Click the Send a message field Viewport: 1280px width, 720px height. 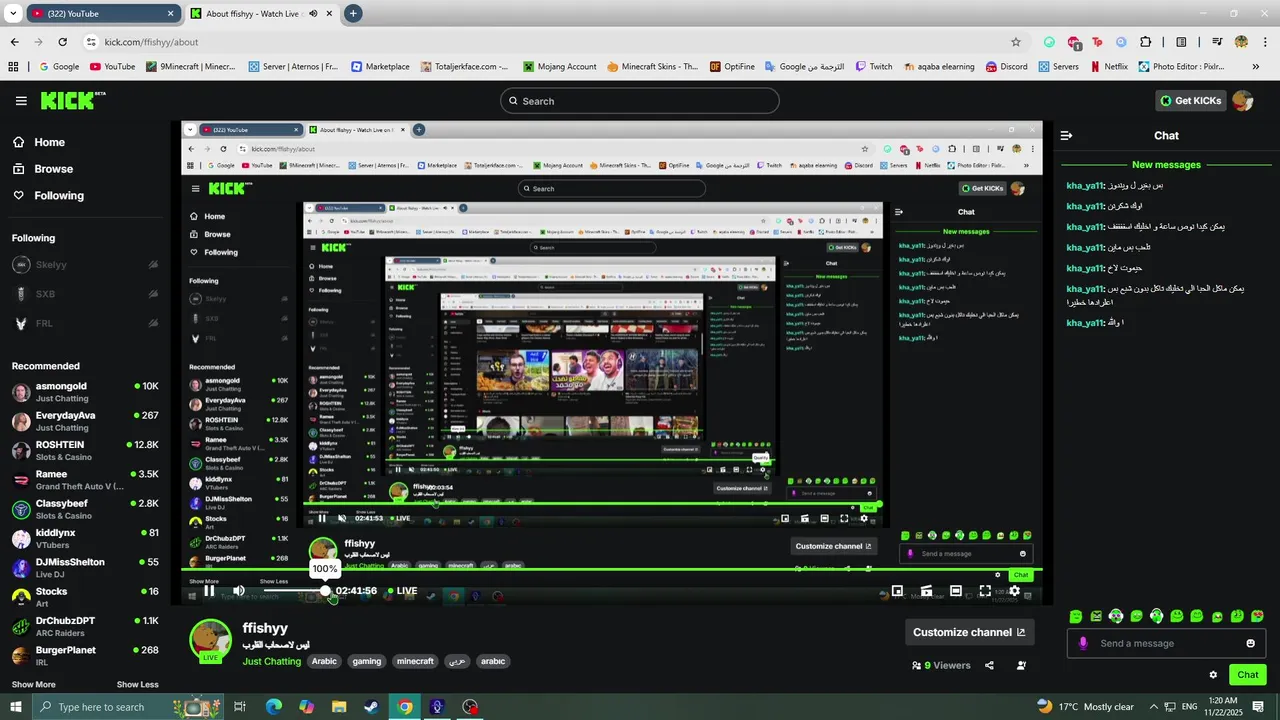[x=1166, y=643]
